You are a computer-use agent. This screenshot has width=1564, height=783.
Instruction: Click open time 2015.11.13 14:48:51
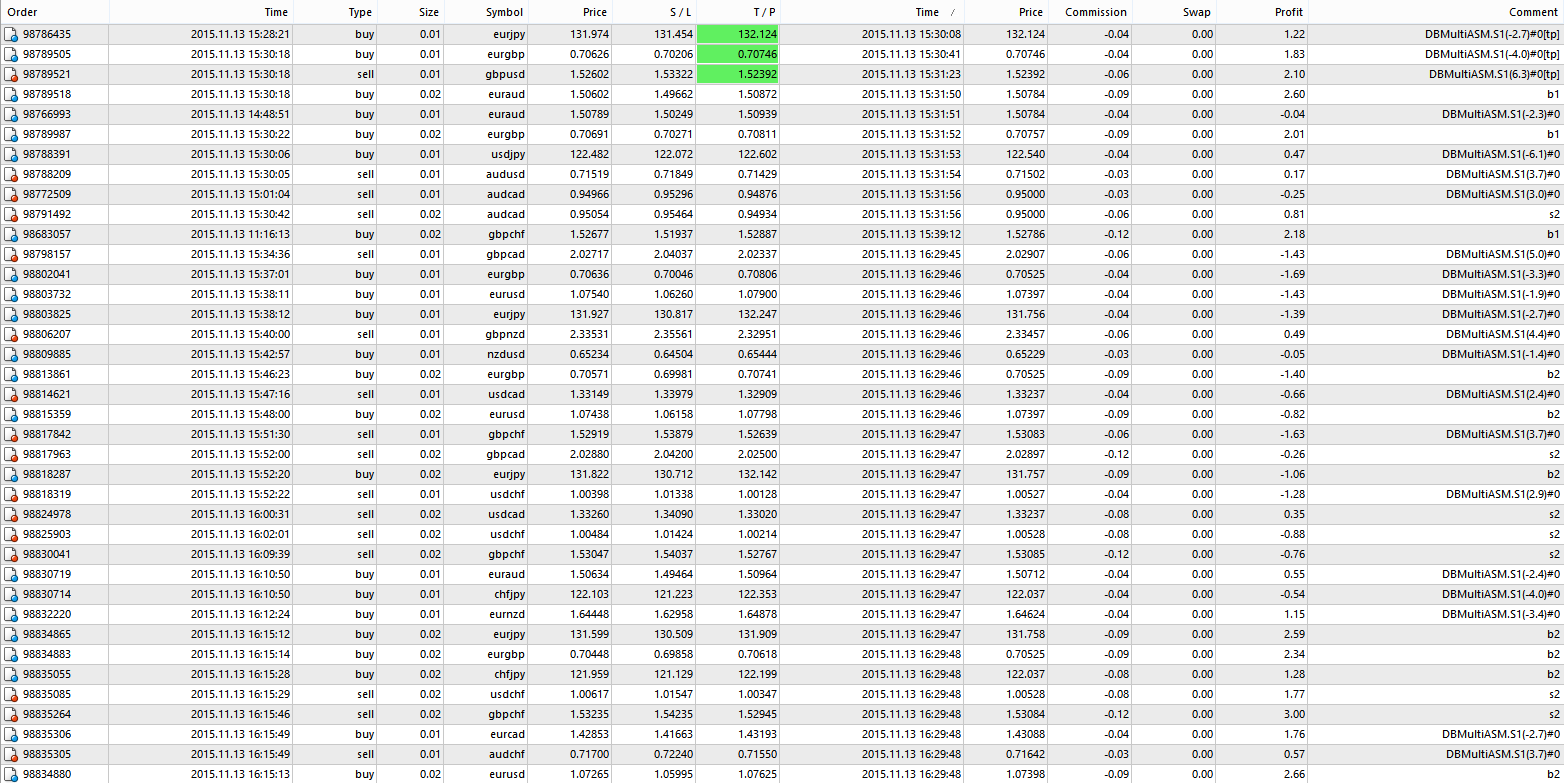point(240,114)
